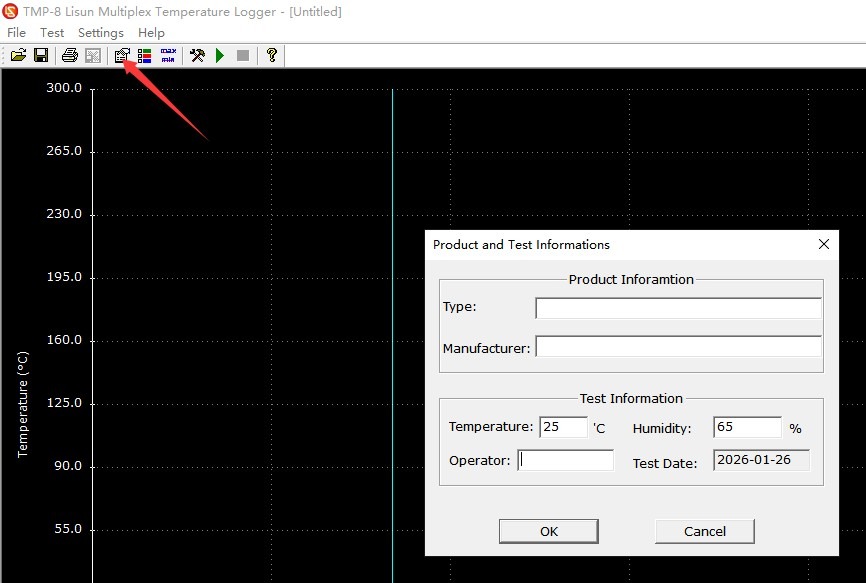Open the Help menu

tap(151, 33)
